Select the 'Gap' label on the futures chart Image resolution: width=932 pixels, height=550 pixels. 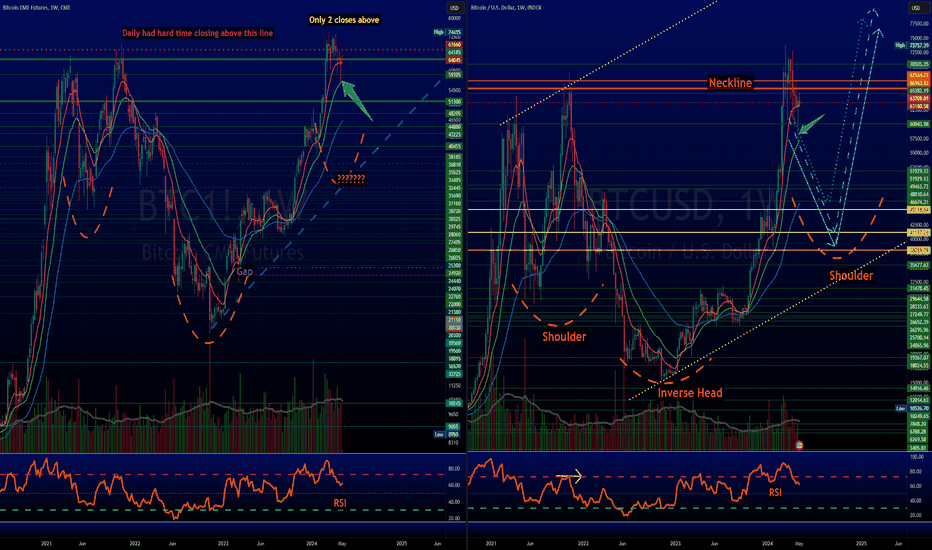pos(244,271)
